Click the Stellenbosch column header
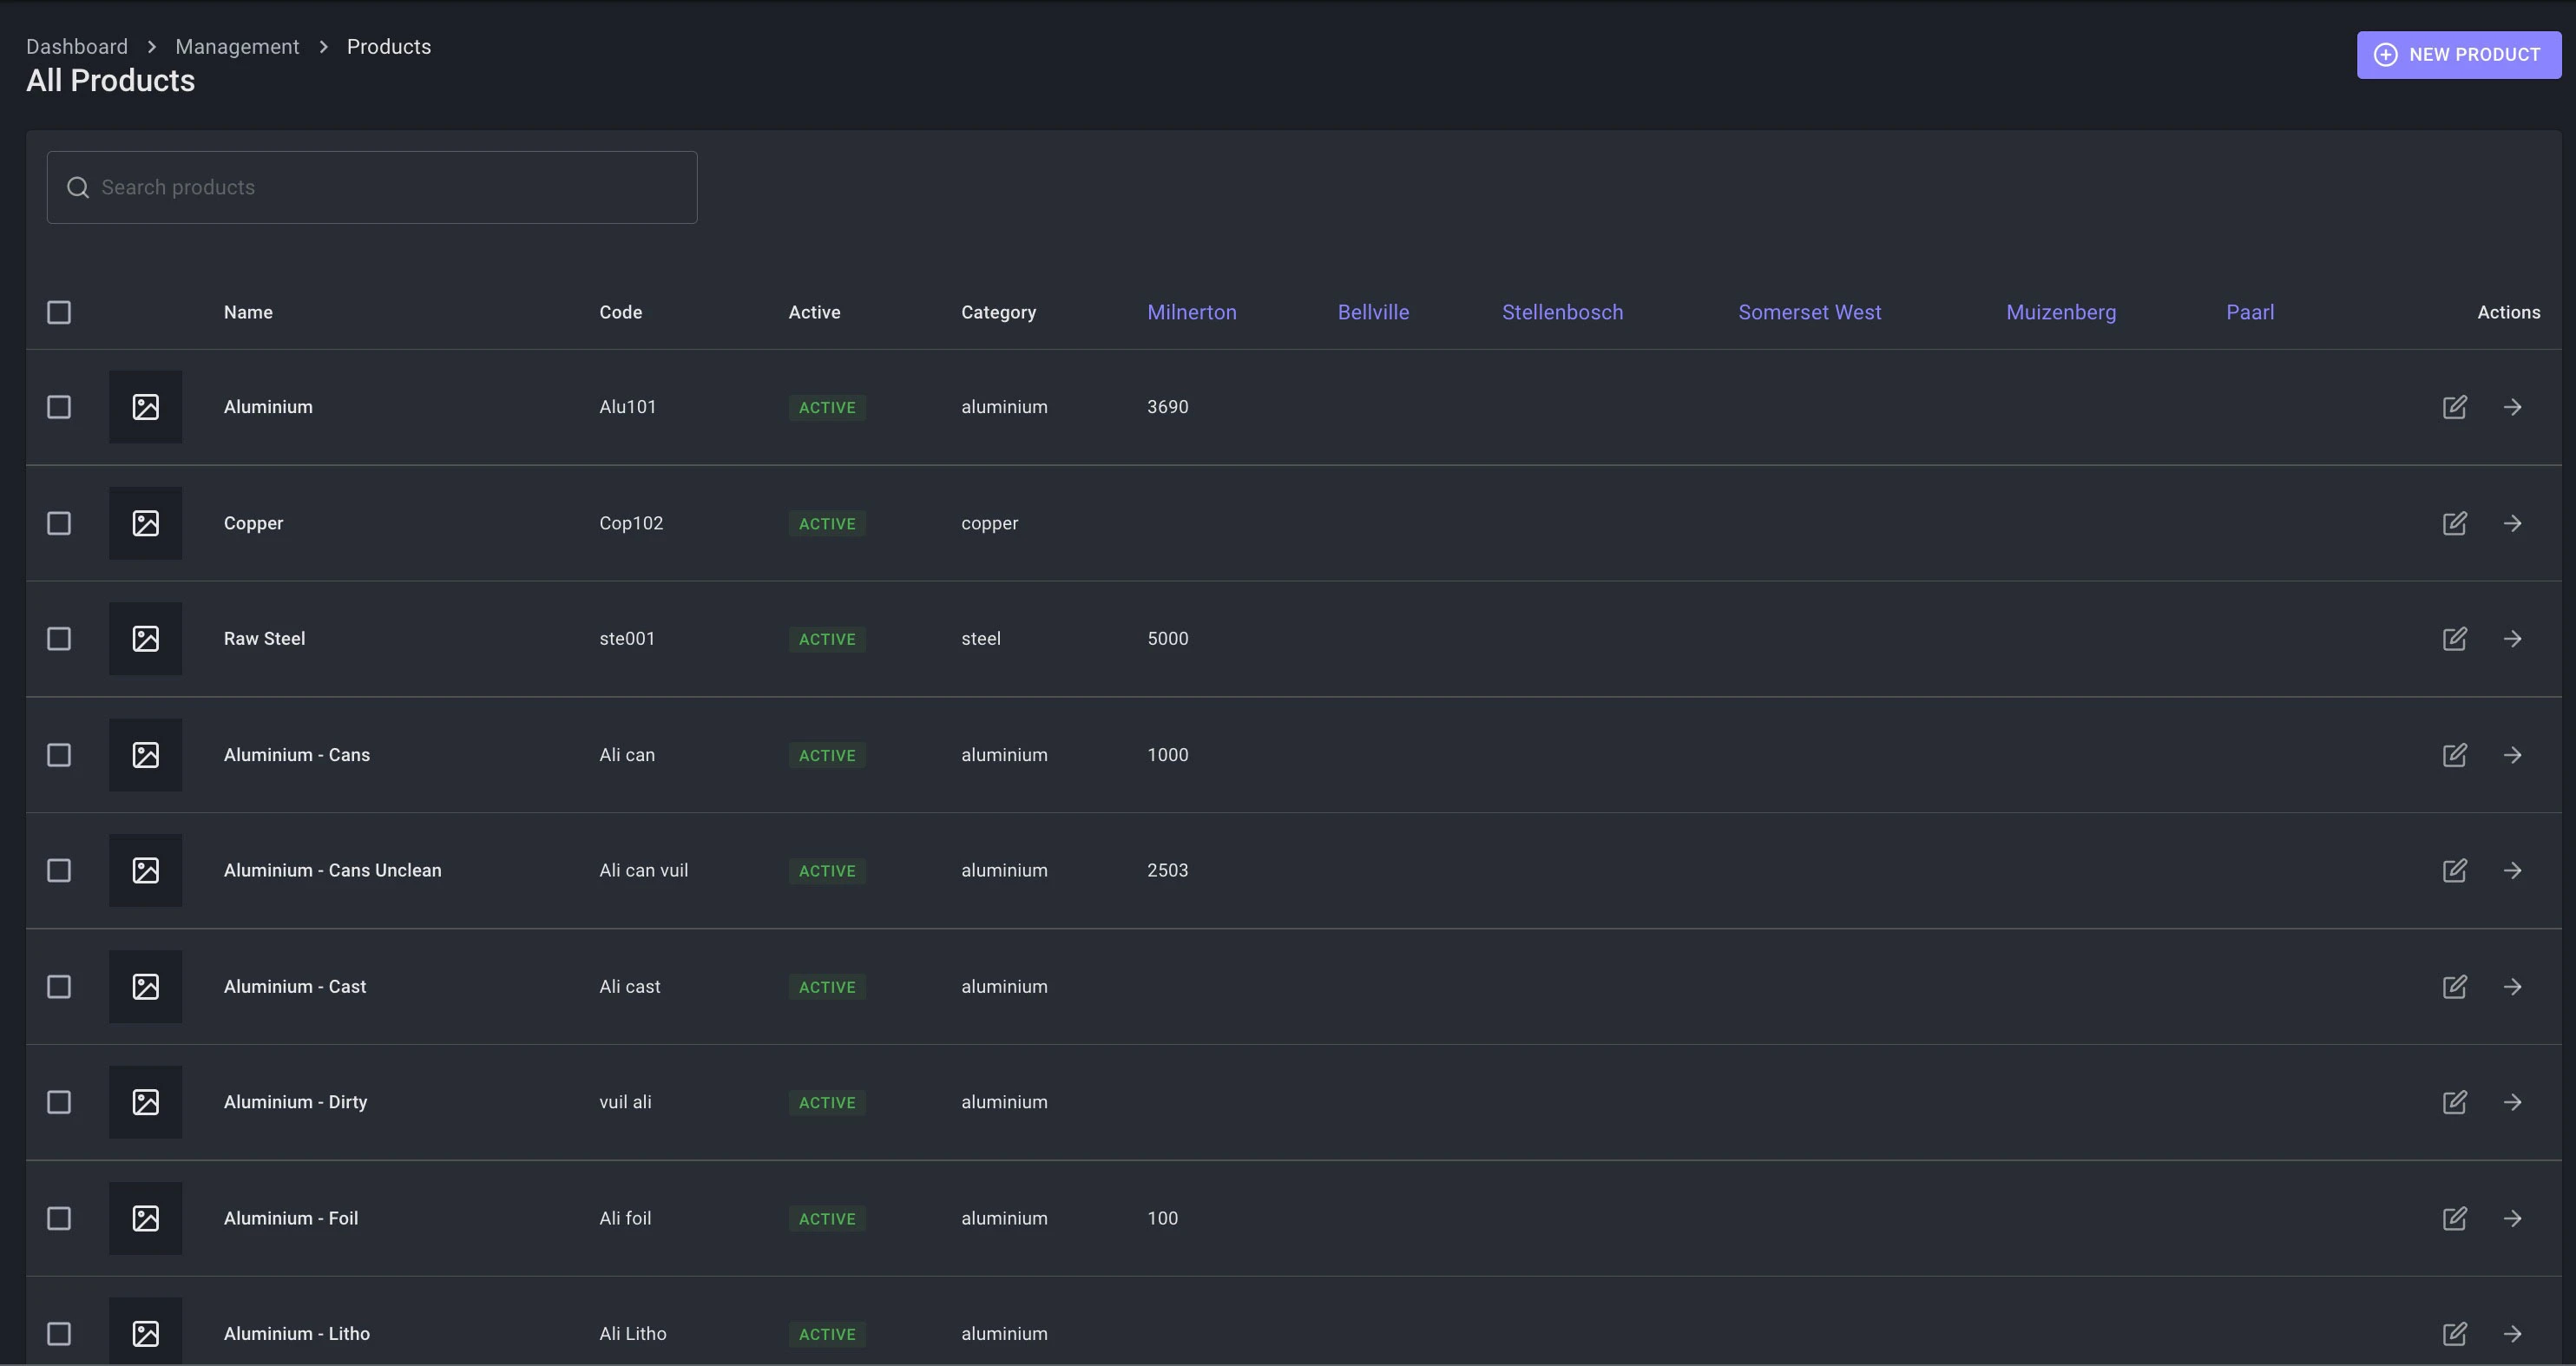The height and width of the screenshot is (1366, 2576). (1562, 312)
